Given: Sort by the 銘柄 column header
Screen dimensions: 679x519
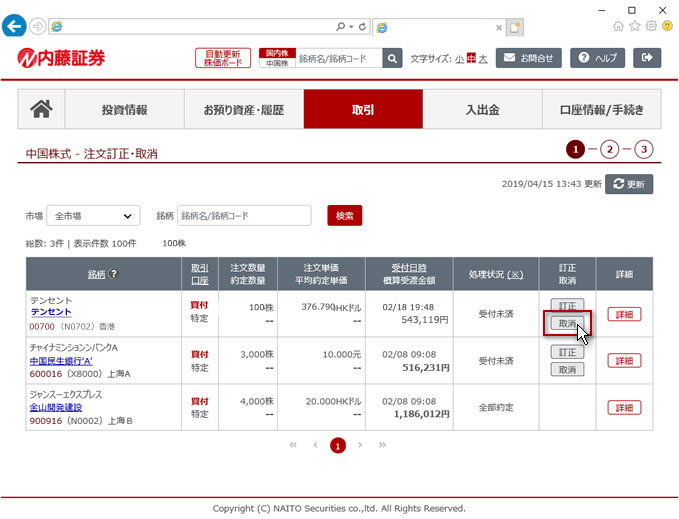Looking at the screenshot, I should coord(96,274).
